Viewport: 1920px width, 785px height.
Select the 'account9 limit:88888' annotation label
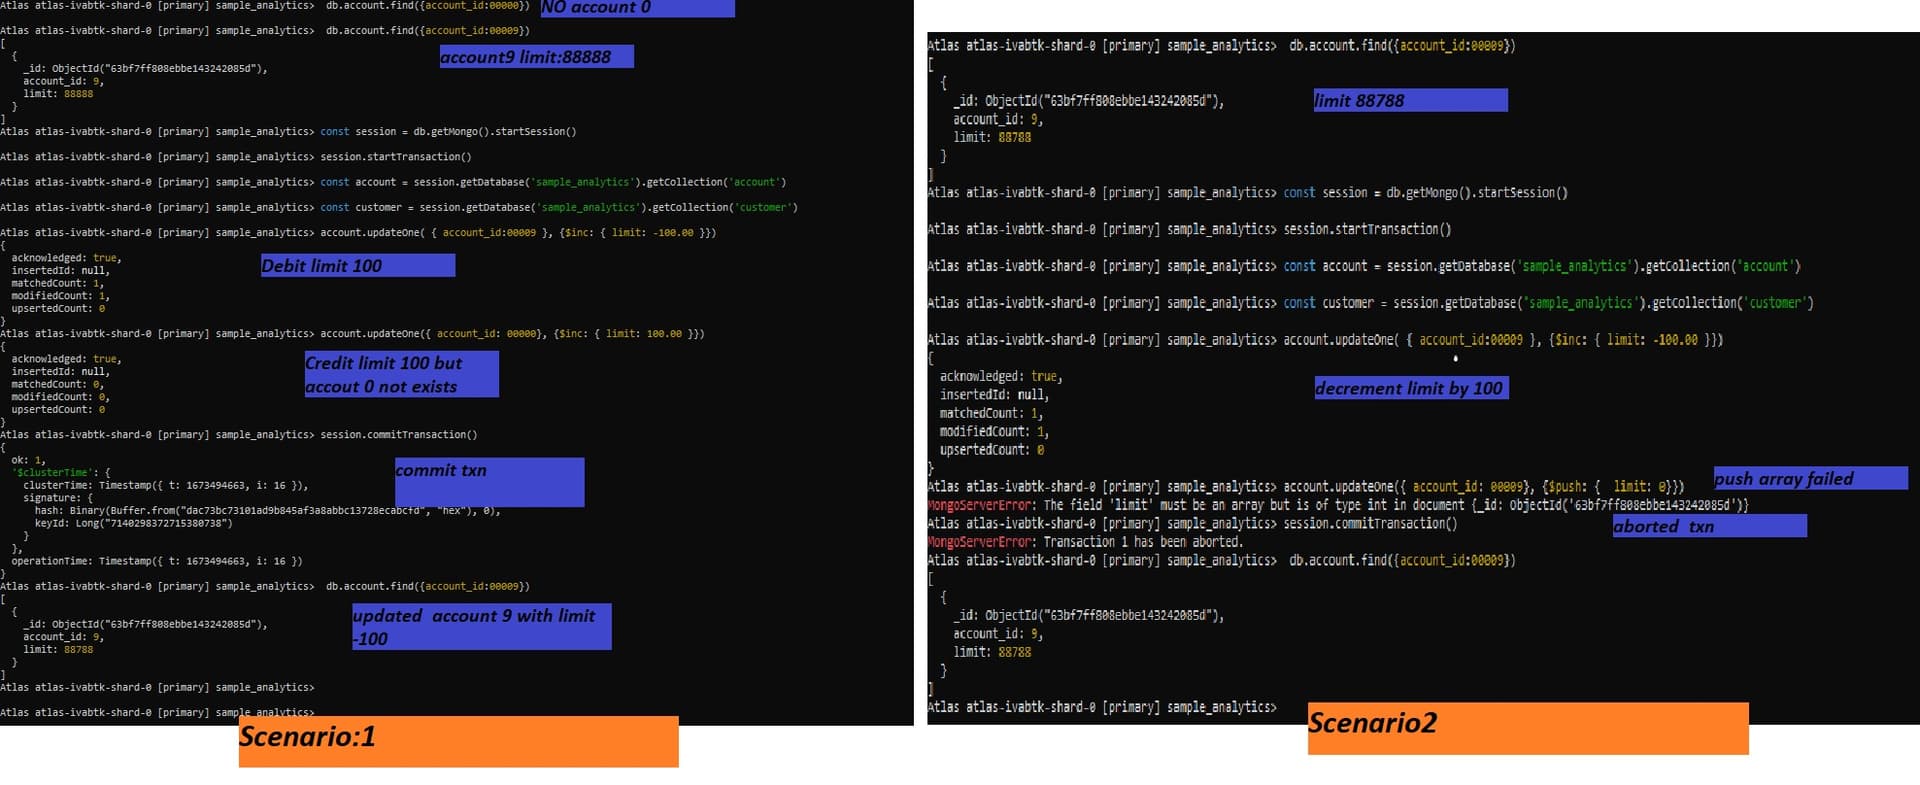click(536, 57)
